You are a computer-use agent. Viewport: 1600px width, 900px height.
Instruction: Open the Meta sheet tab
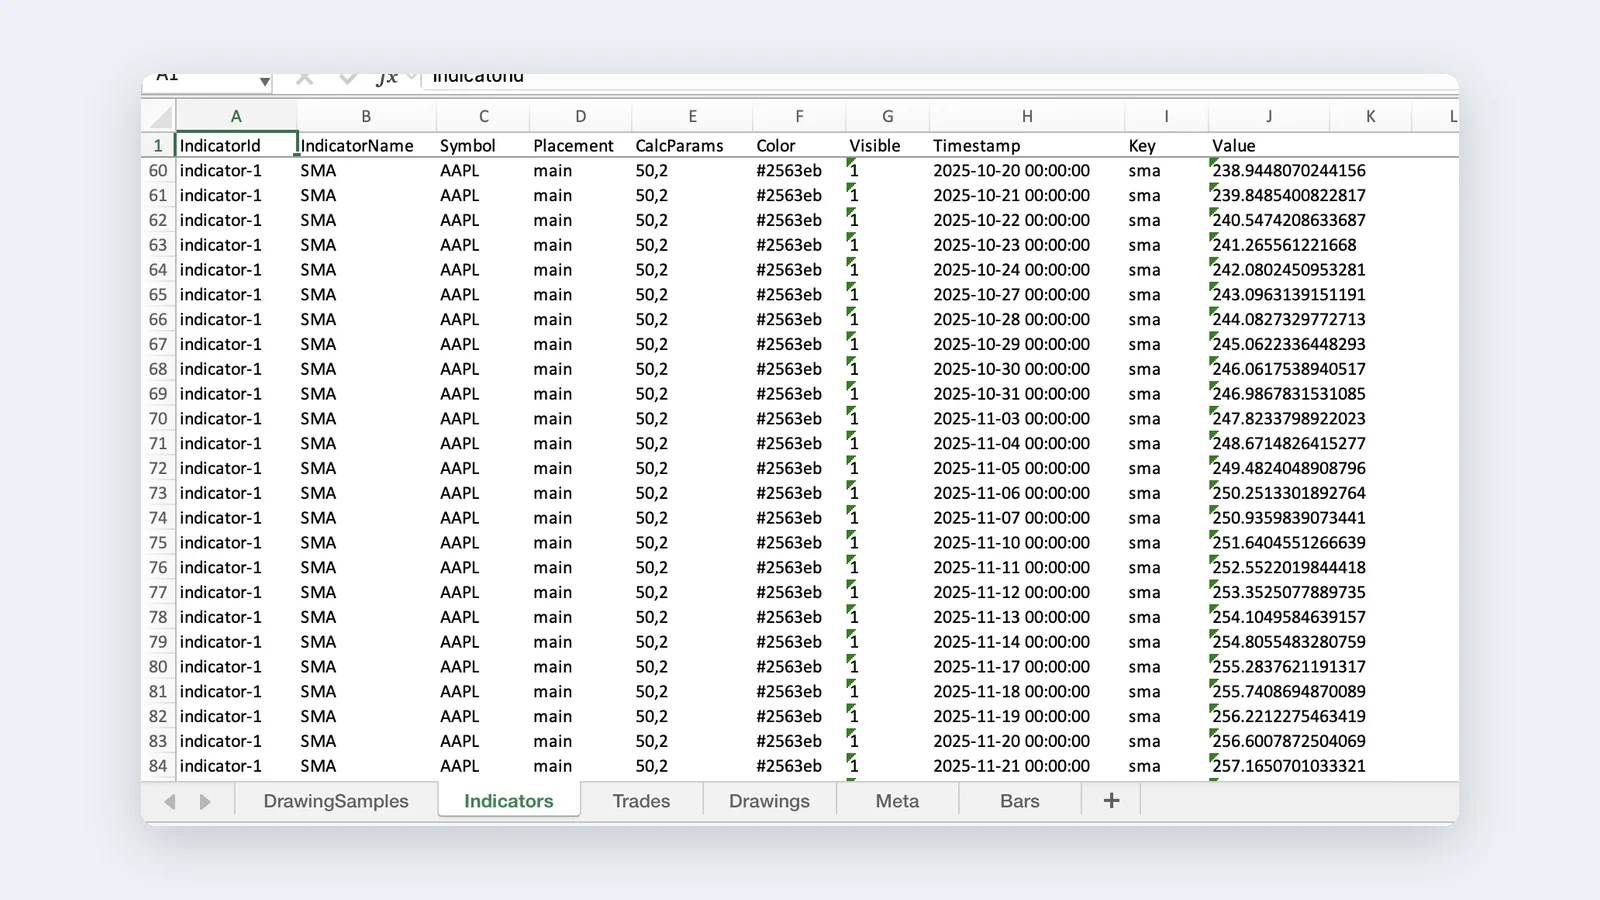[x=897, y=801]
